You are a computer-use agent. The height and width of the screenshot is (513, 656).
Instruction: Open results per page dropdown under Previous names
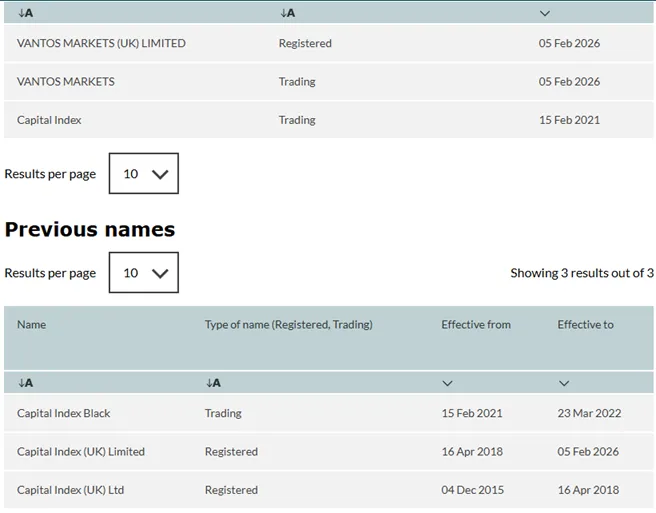click(x=144, y=272)
